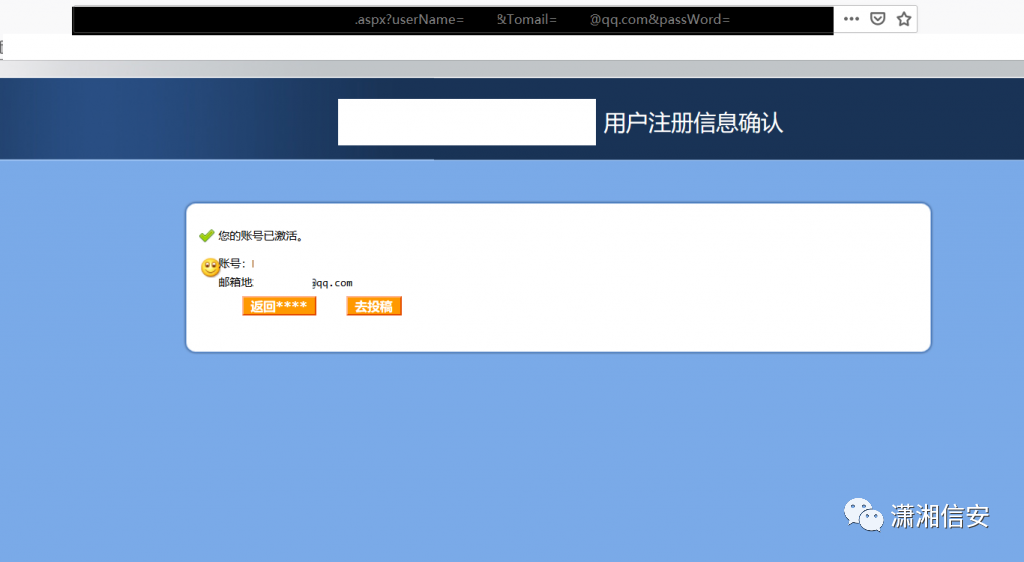This screenshot has height=562, width=1024.
Task: Click the orange 去投稿 button
Action: click(x=374, y=306)
